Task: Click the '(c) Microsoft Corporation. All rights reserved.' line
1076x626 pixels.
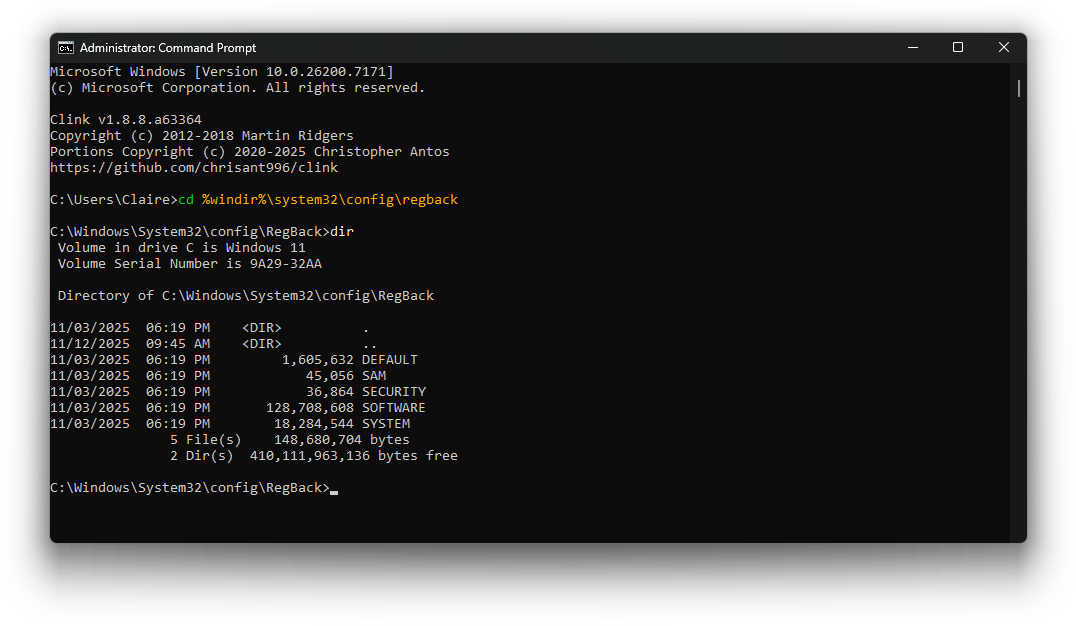Action: click(238, 88)
